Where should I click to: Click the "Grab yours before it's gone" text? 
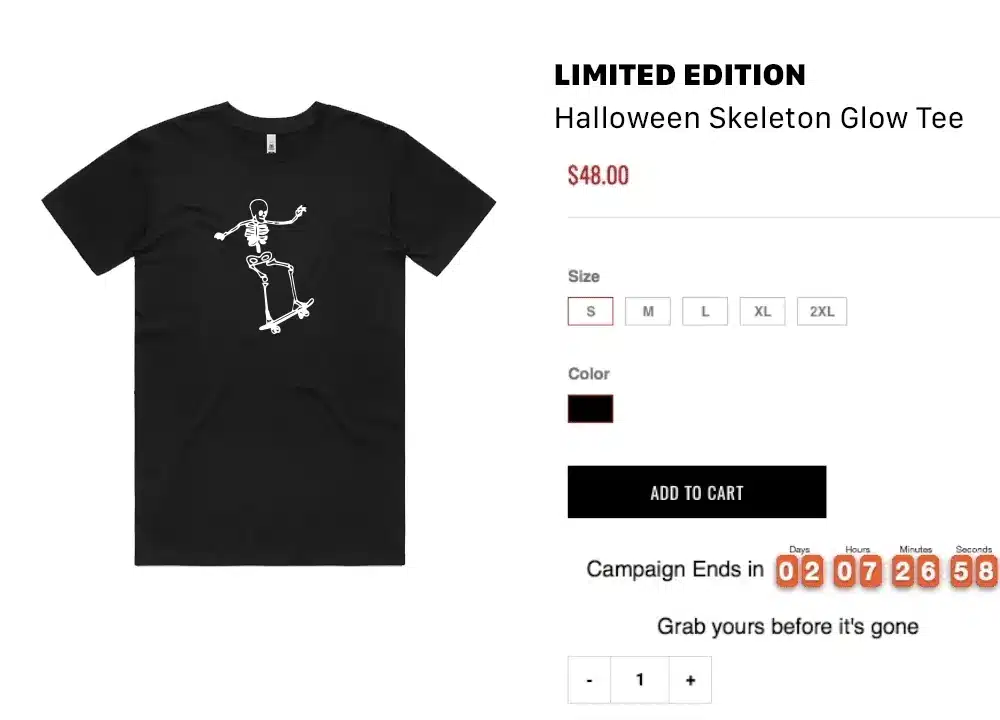click(787, 627)
